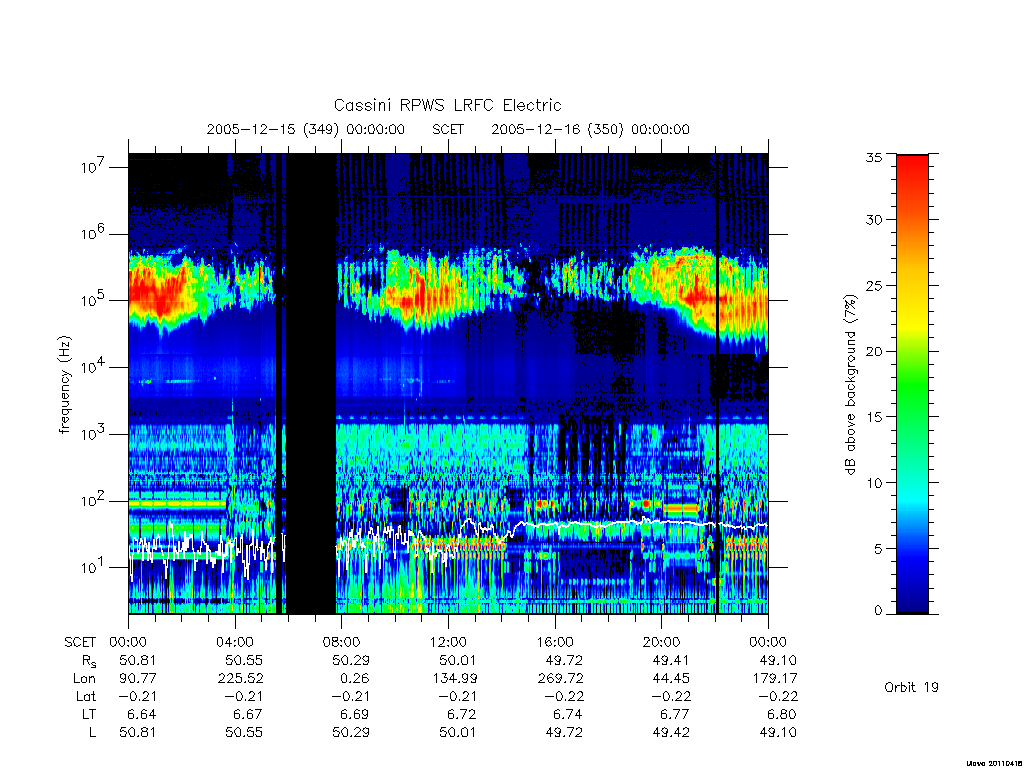Click the '20' color bar tick value
1024x768 pixels.
[873, 351]
